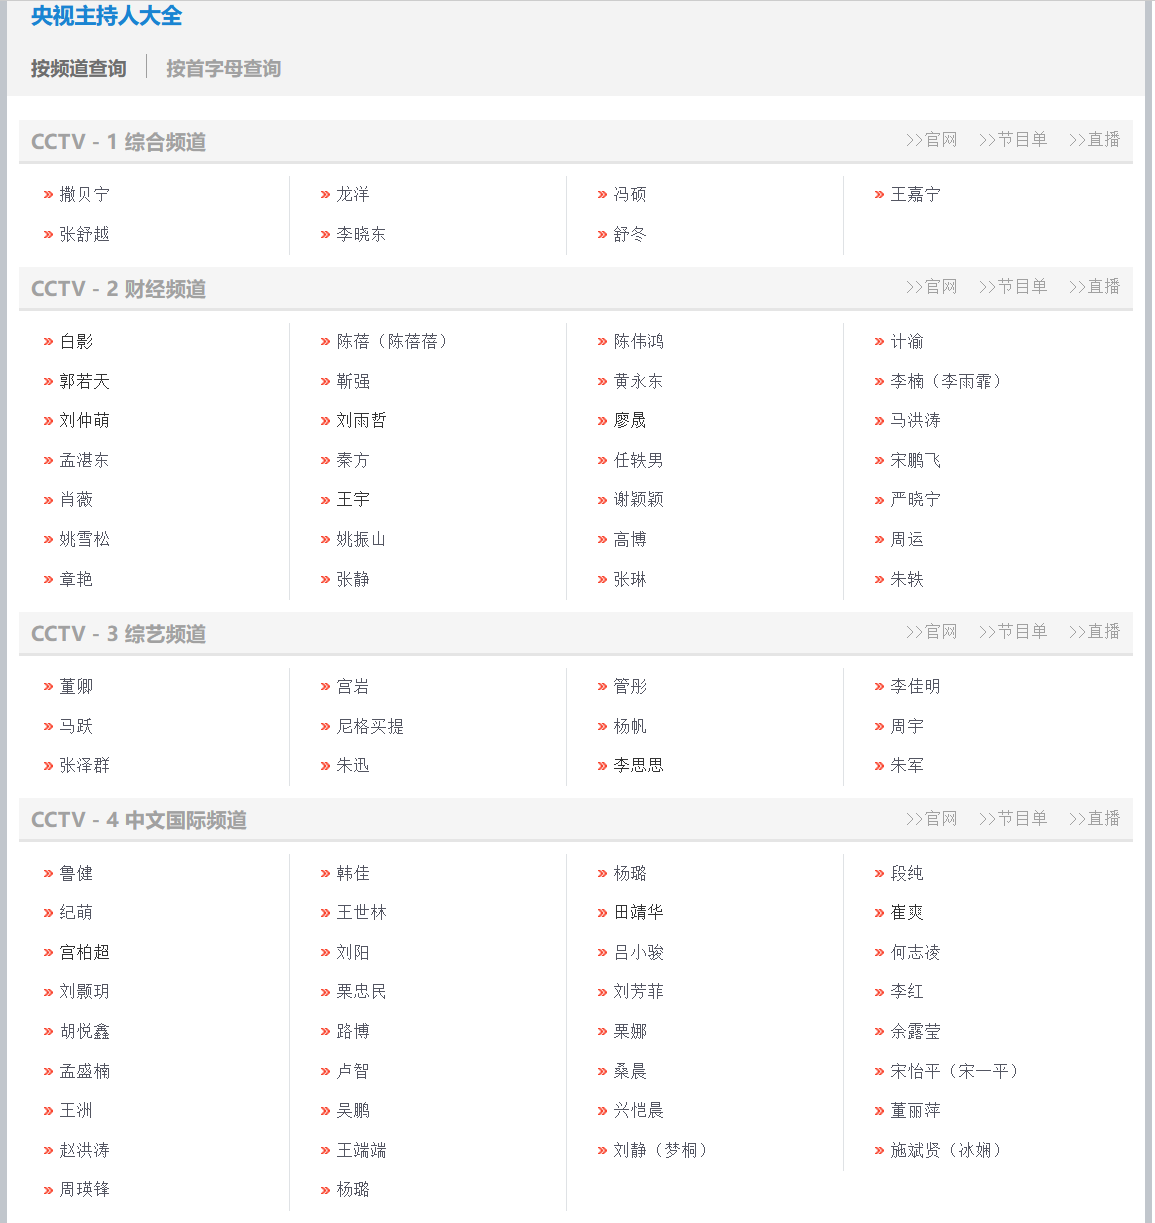
Task: Open CCTV-4 直播 link
Action: (1094, 818)
